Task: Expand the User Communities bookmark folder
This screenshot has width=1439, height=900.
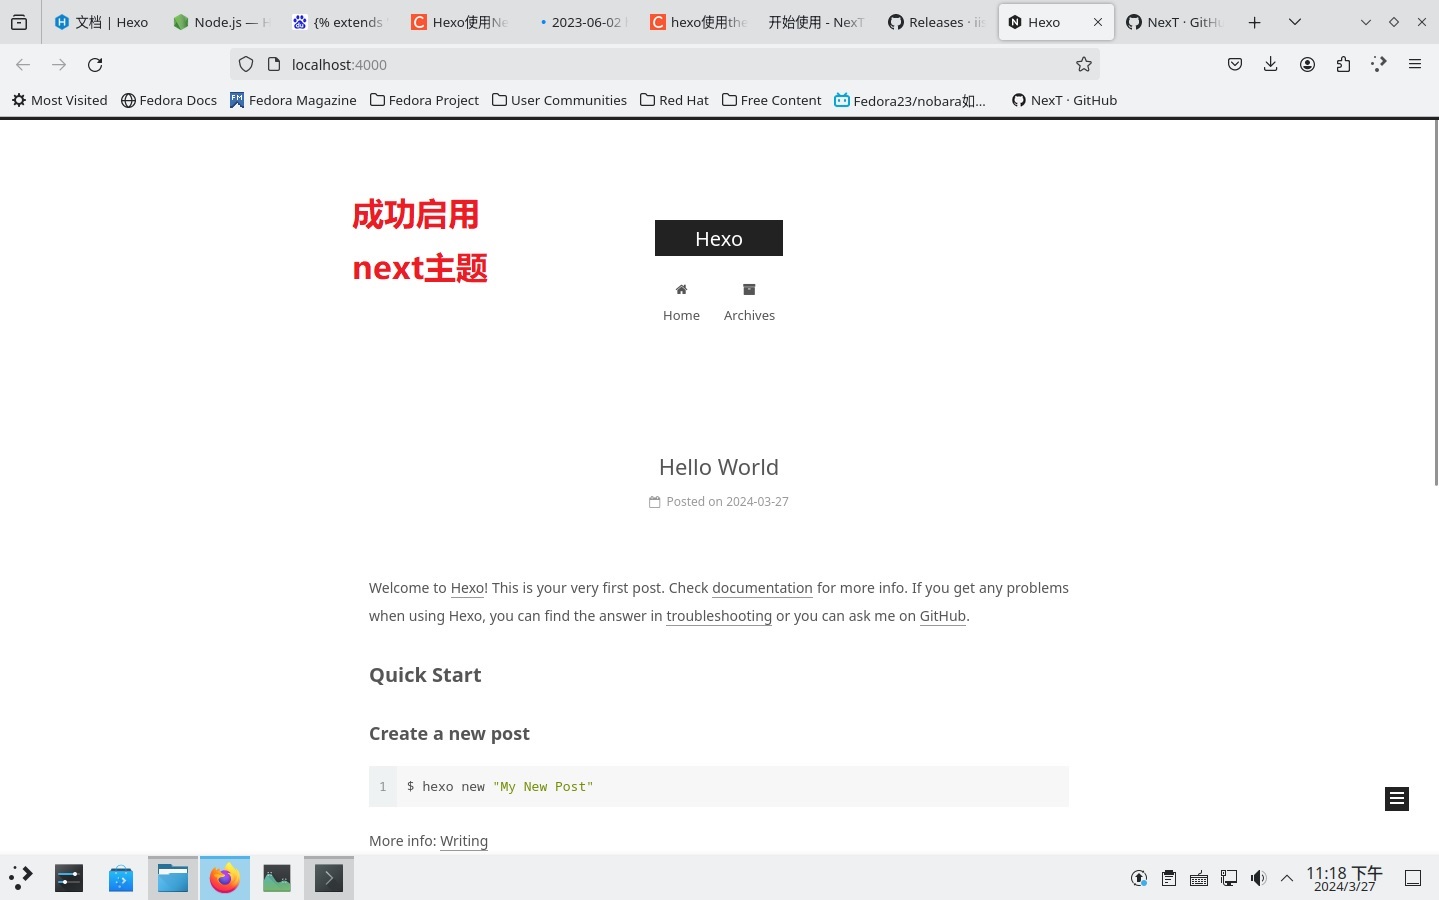Action: [559, 100]
